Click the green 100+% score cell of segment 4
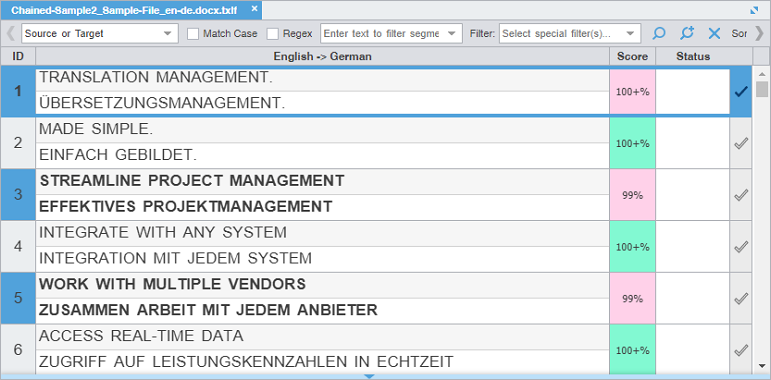Screen dimensions: 771x380 [x=632, y=247]
